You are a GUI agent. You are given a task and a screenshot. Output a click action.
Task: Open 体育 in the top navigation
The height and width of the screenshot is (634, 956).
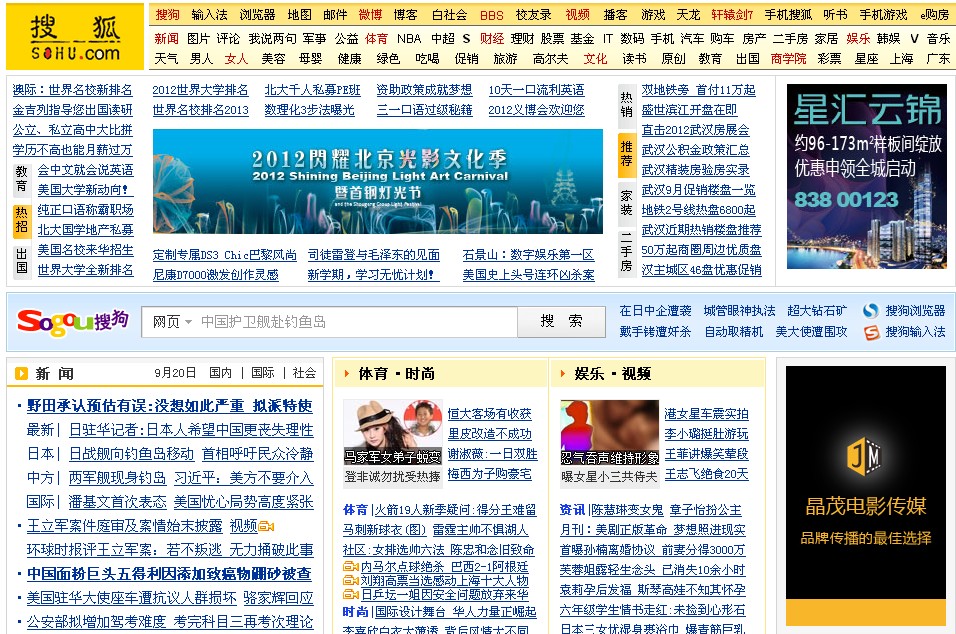[x=376, y=38]
